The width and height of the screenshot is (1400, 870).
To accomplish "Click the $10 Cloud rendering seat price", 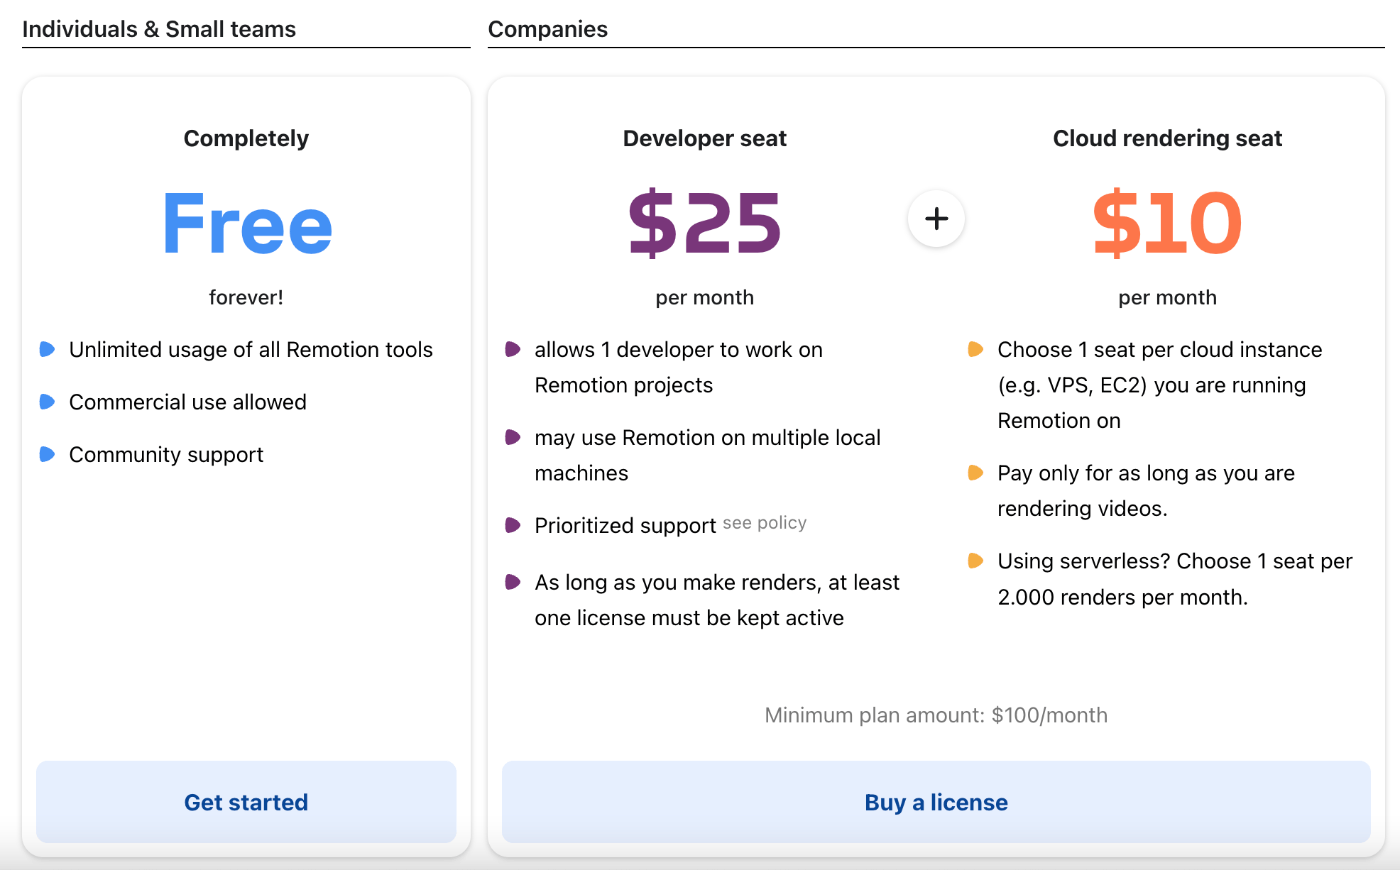I will (1167, 222).
